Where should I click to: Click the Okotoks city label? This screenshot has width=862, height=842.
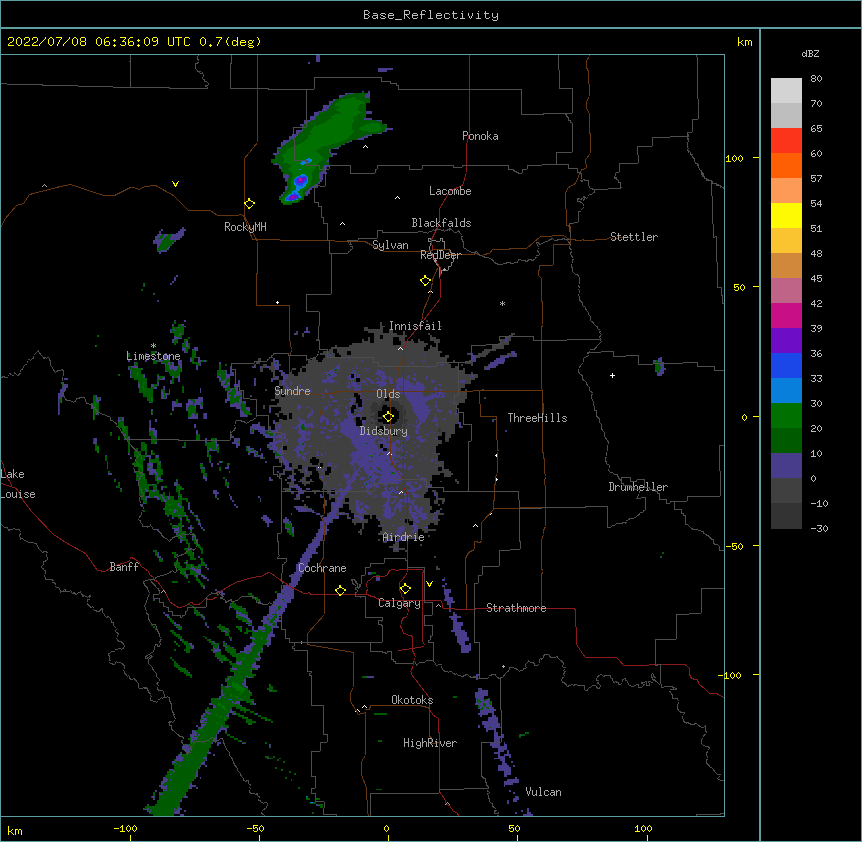pyautogui.click(x=412, y=700)
